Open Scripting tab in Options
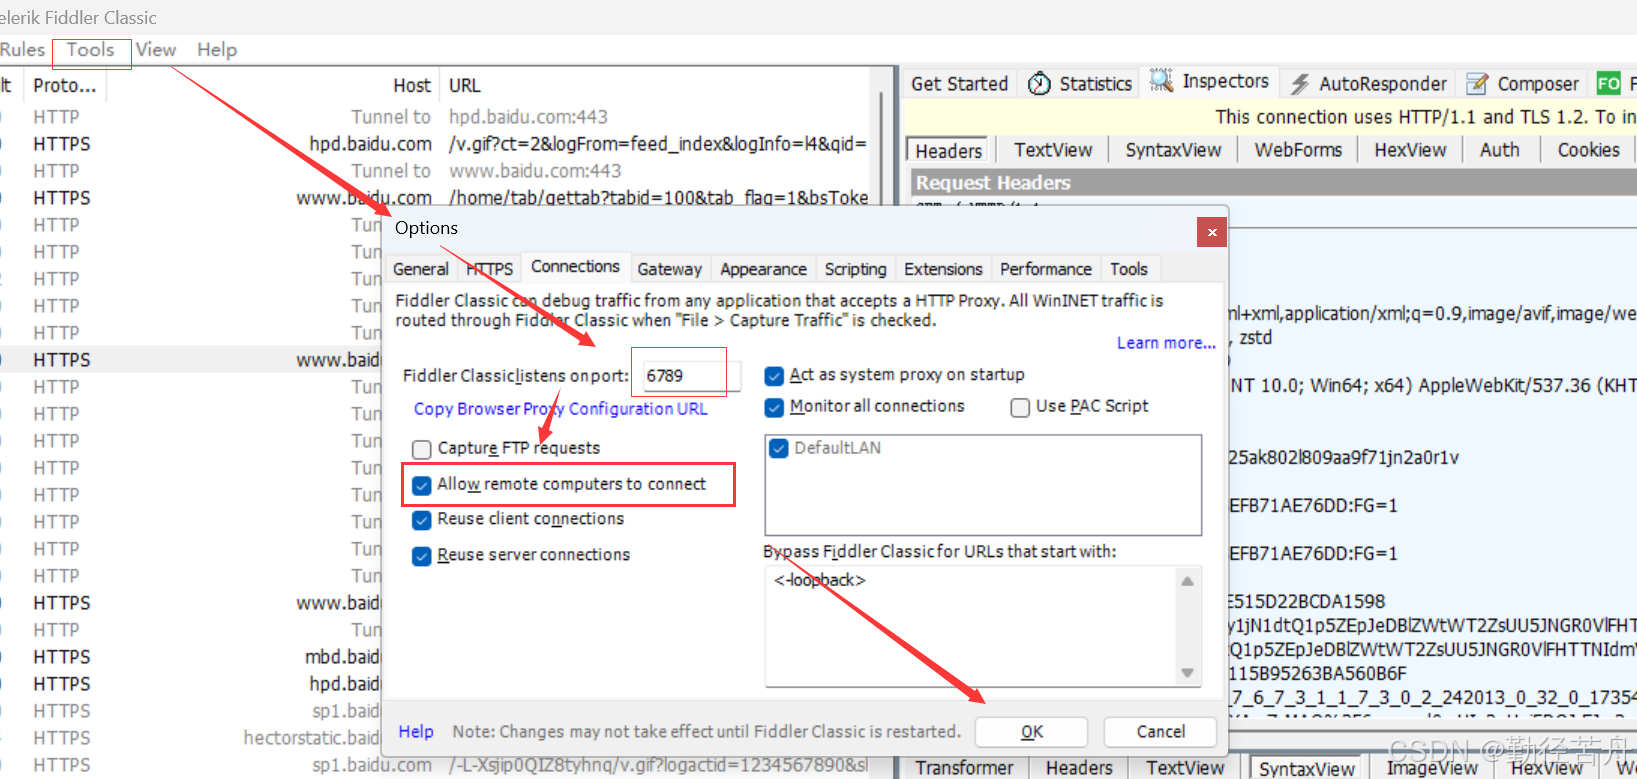Screen dimensions: 1637x779 coord(855,269)
